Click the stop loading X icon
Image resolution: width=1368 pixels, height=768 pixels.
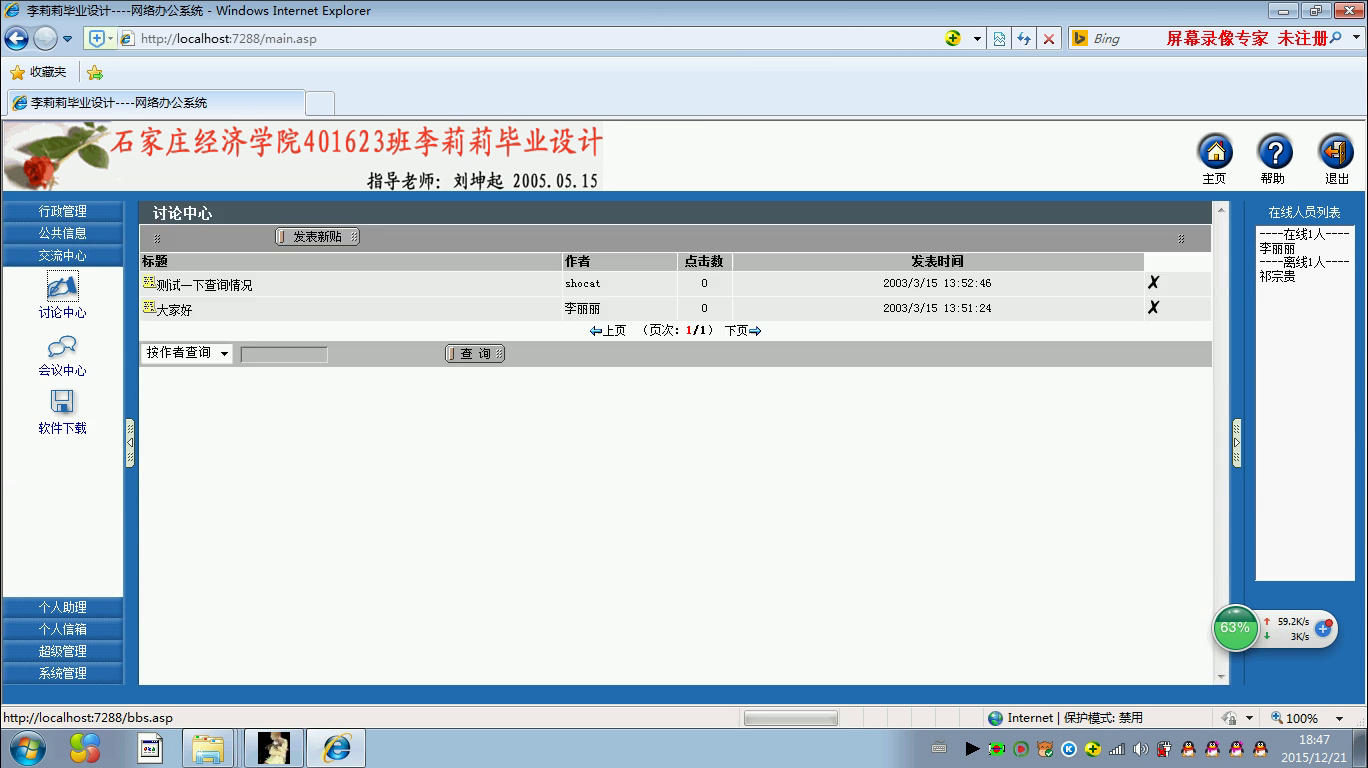[1049, 39]
